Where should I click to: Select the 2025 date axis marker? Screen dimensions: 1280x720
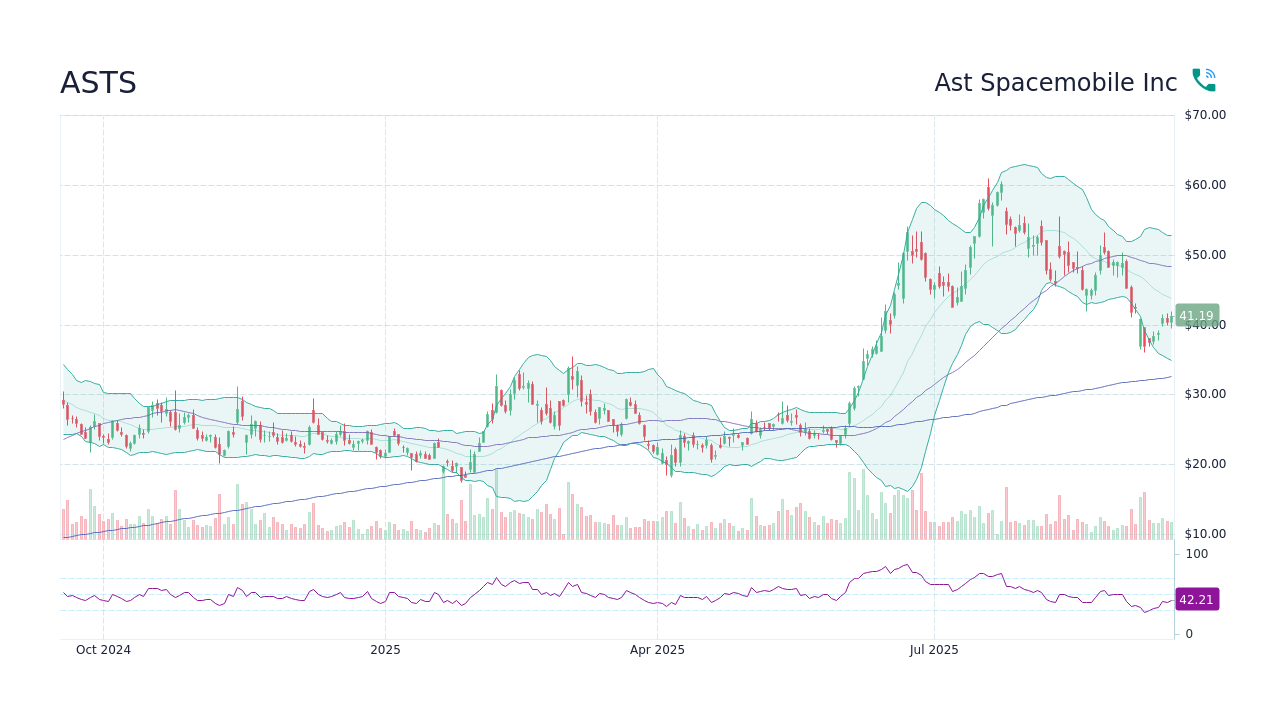click(385, 650)
